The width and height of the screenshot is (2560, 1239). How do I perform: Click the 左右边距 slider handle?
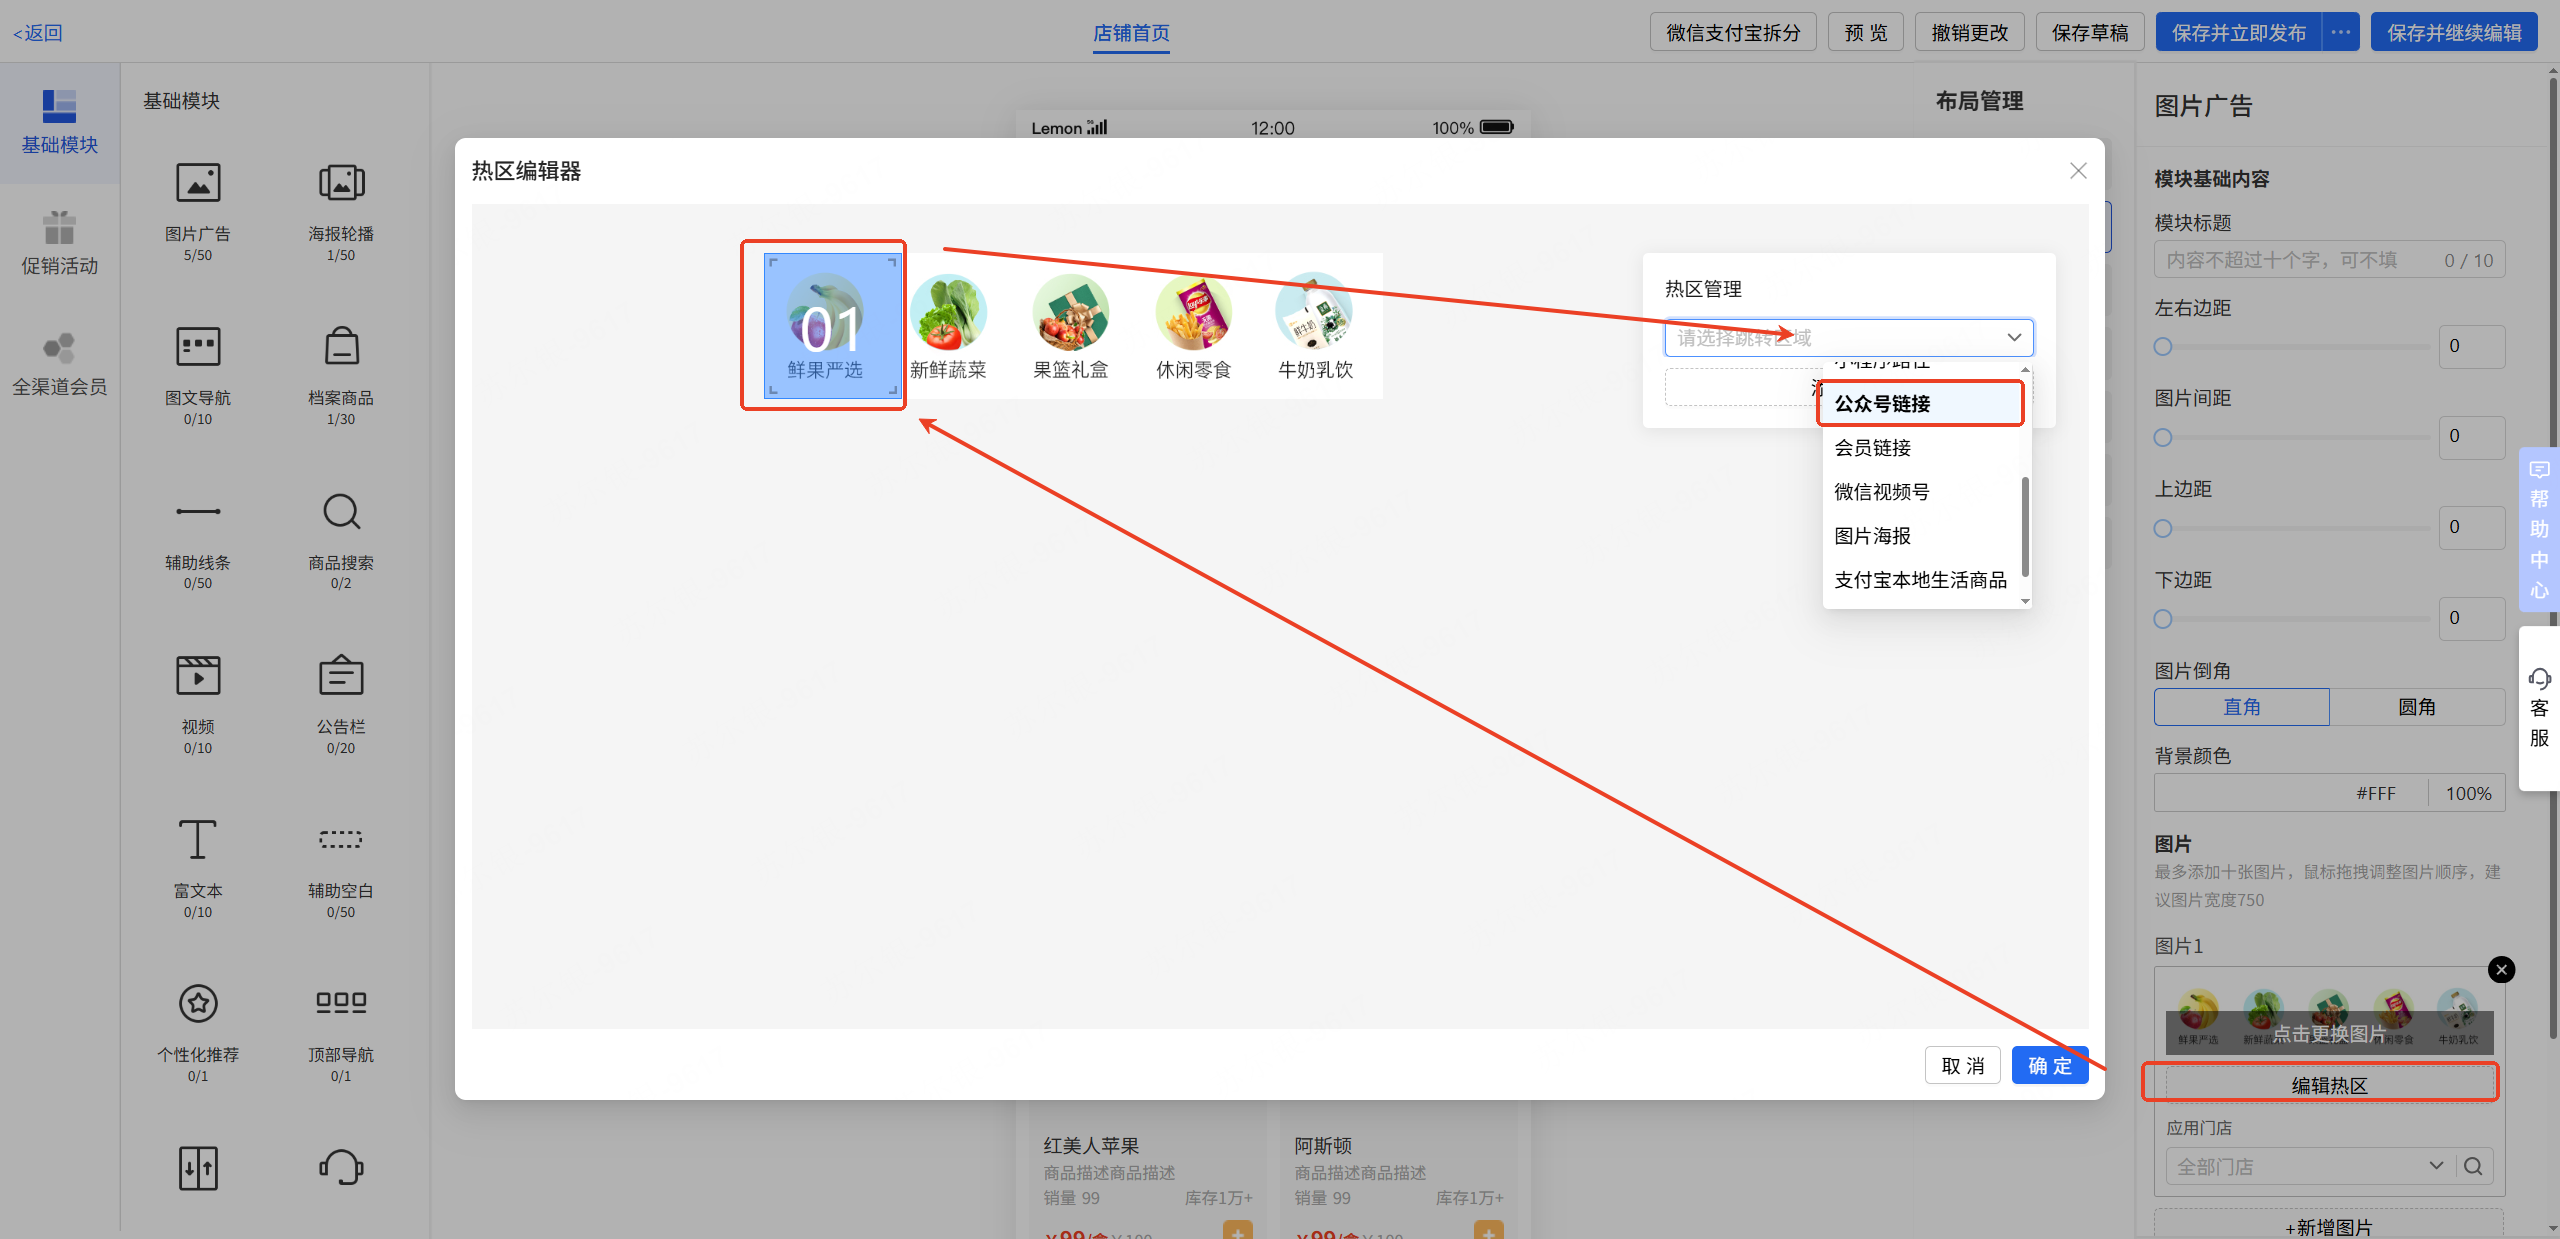pos(2163,347)
